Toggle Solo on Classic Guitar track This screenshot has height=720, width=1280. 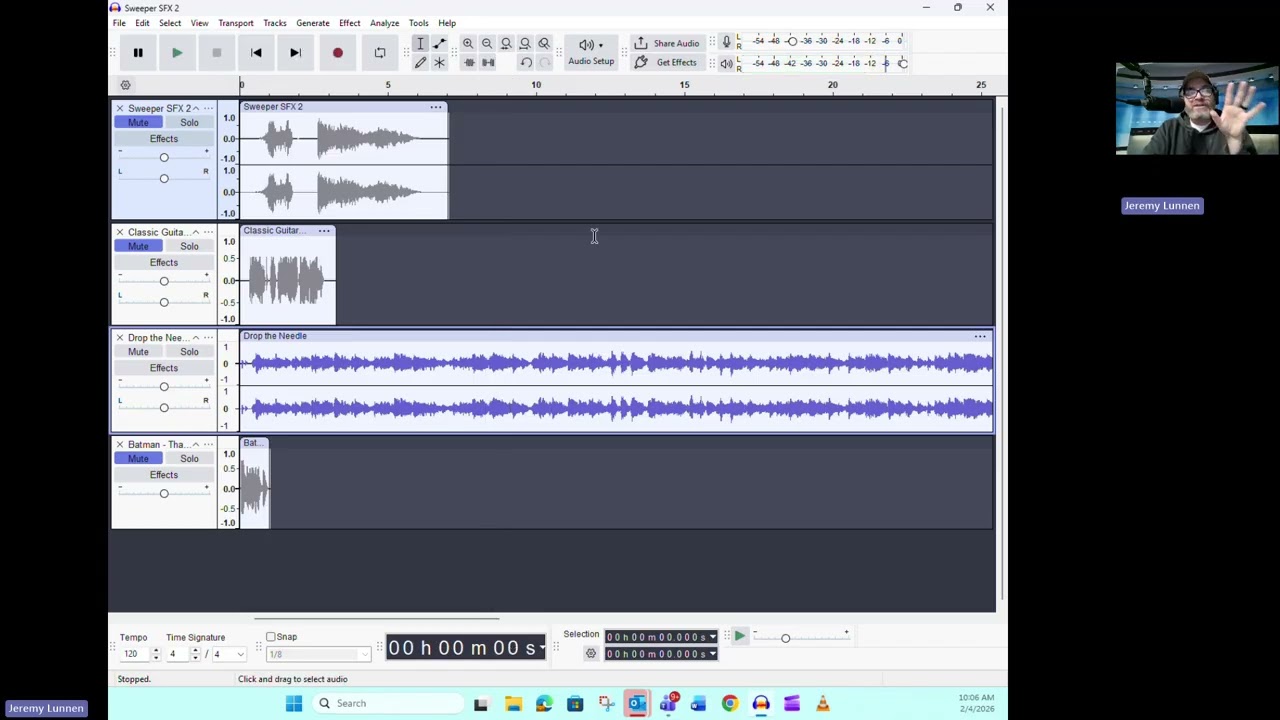[x=189, y=246]
